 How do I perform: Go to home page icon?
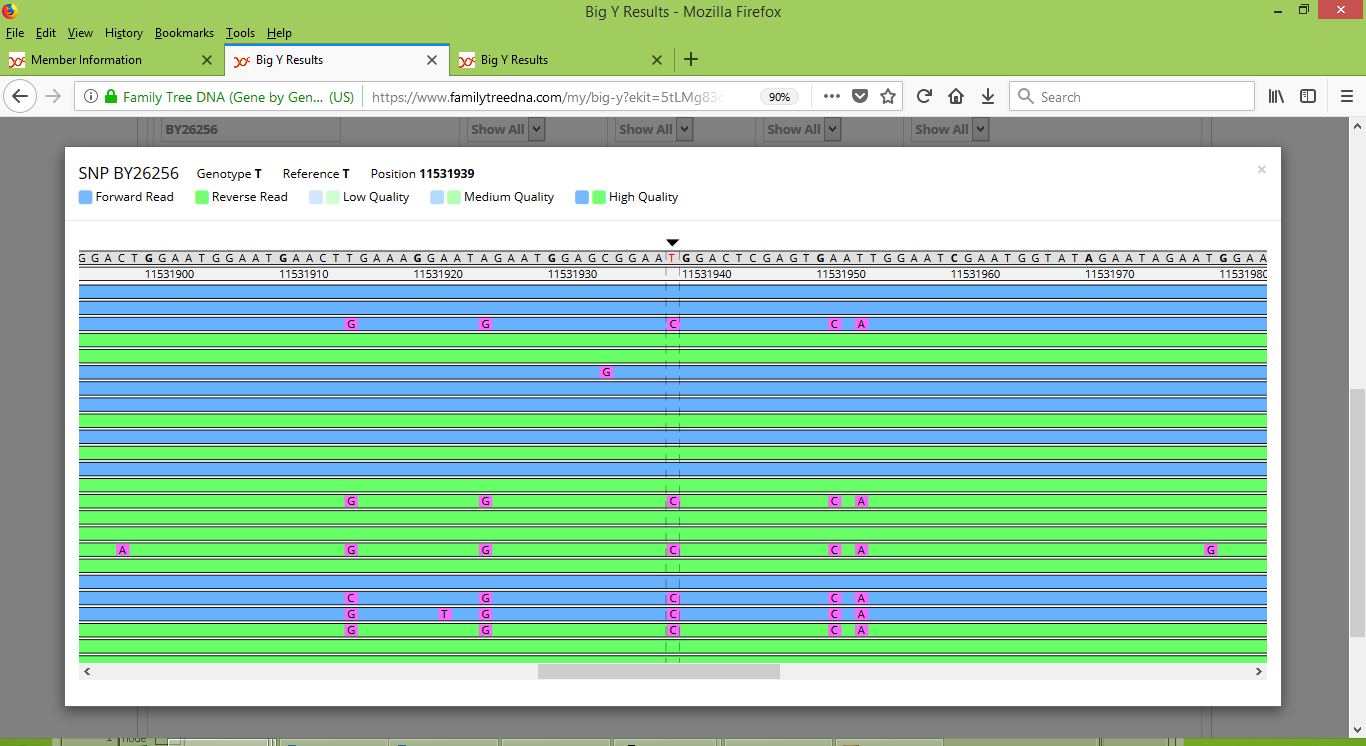pyautogui.click(x=956, y=97)
